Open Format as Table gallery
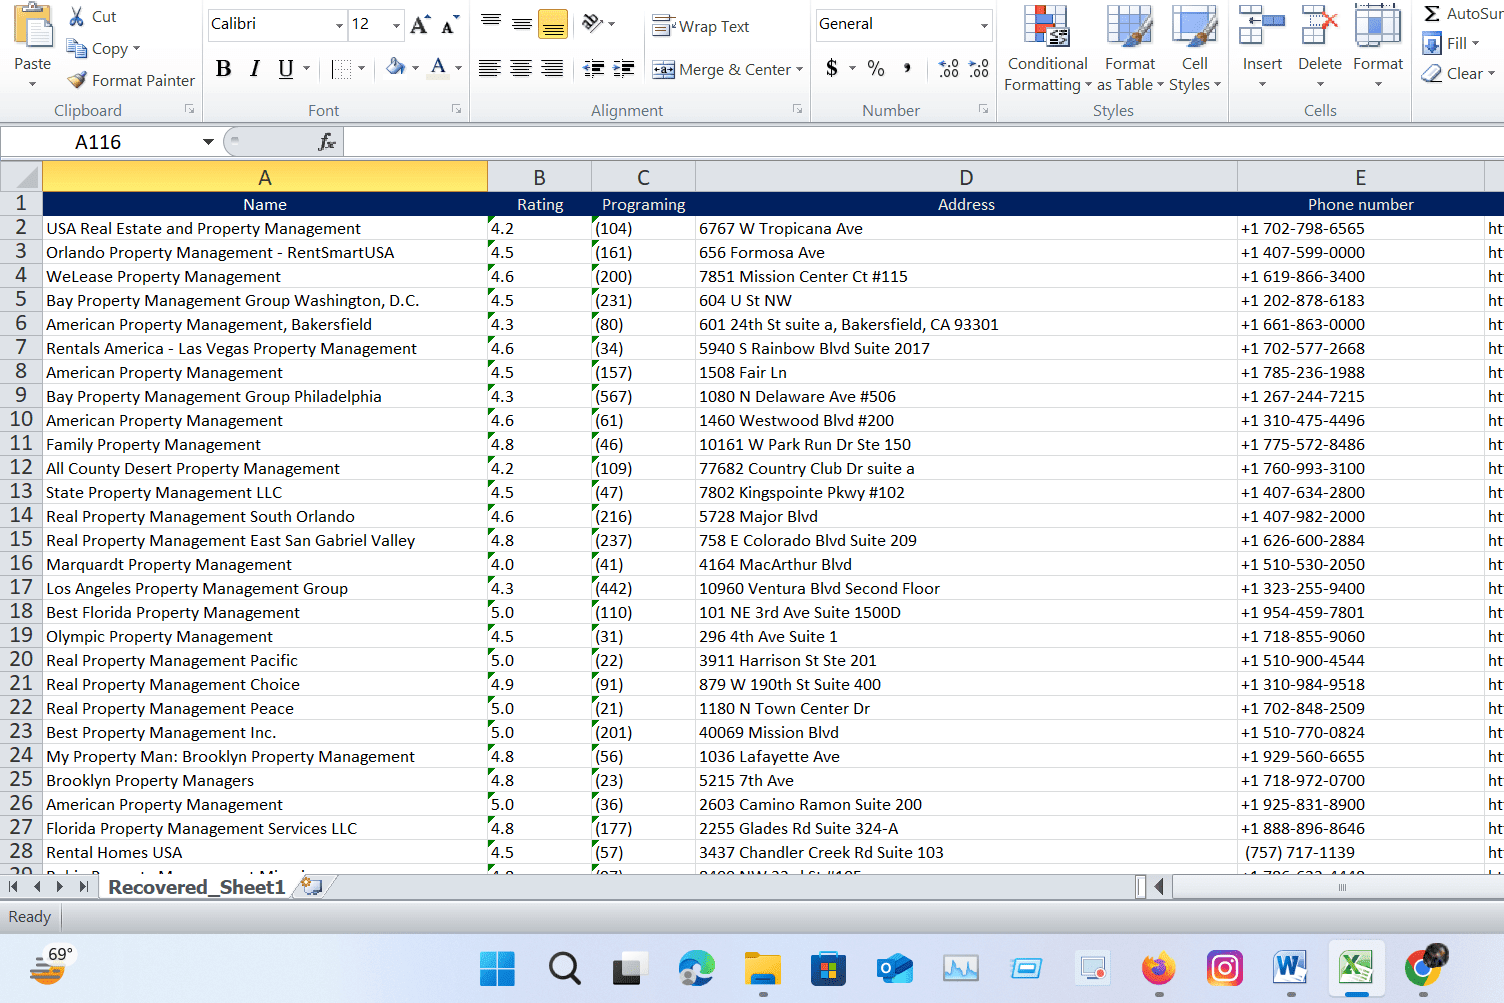 (1130, 49)
